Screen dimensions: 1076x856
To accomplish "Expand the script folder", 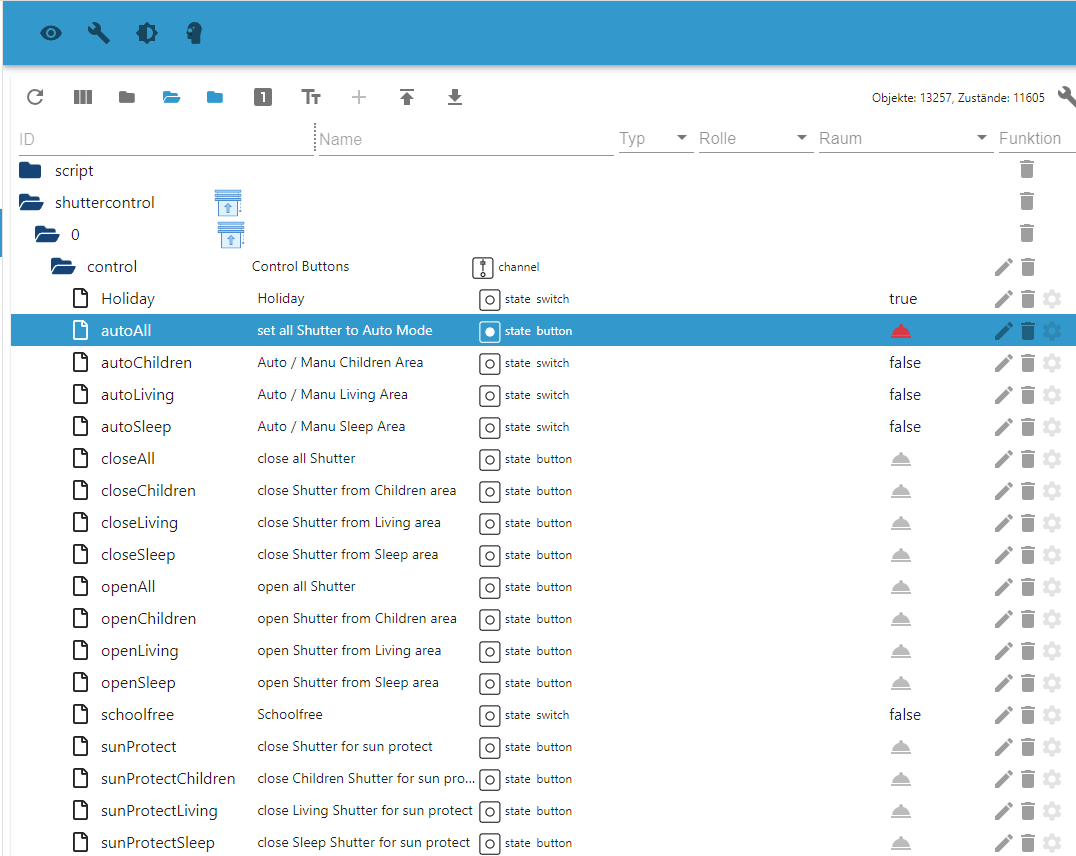I will (30, 170).
